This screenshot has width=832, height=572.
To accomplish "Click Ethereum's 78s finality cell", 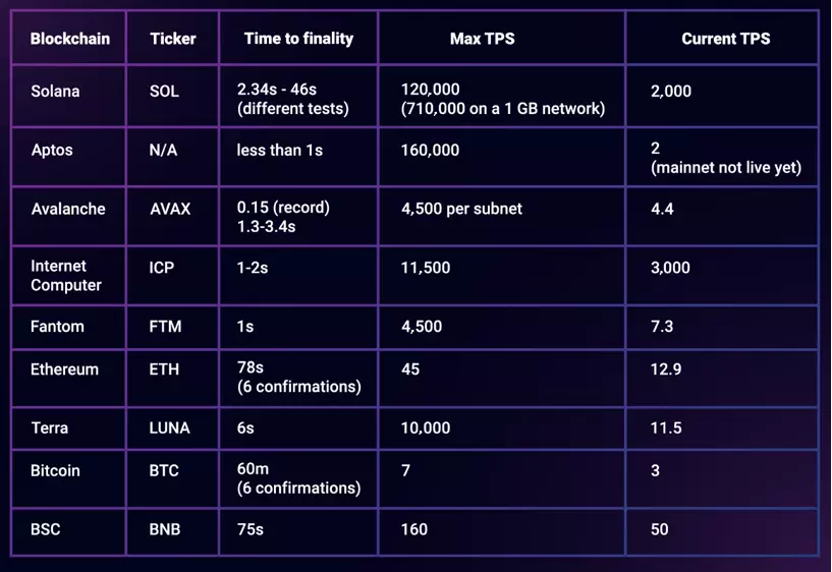I will tap(298, 378).
